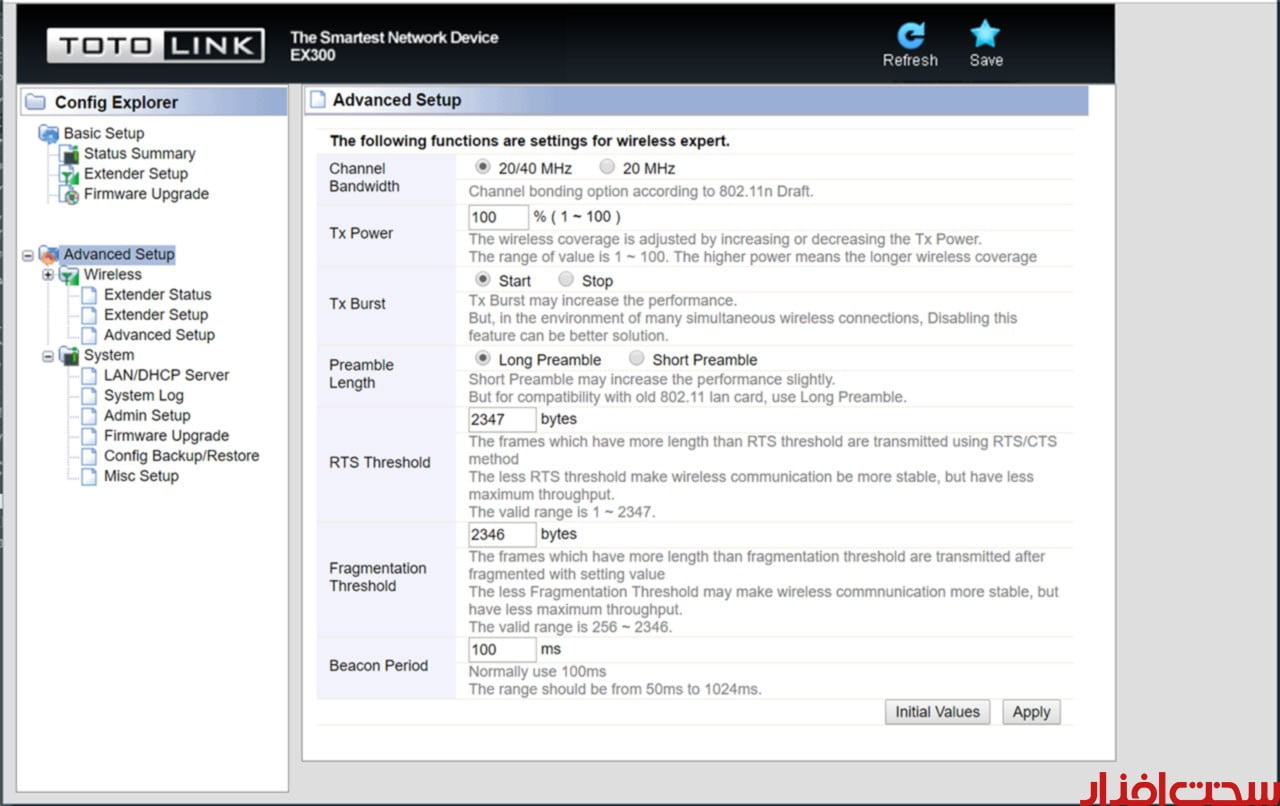
Task: Choose Stop for Tx Burst
Action: pos(566,280)
